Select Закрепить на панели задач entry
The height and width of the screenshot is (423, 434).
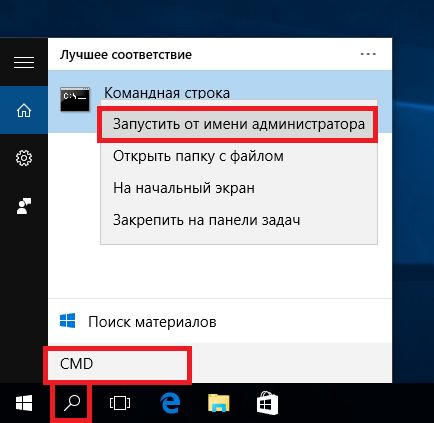tap(206, 220)
